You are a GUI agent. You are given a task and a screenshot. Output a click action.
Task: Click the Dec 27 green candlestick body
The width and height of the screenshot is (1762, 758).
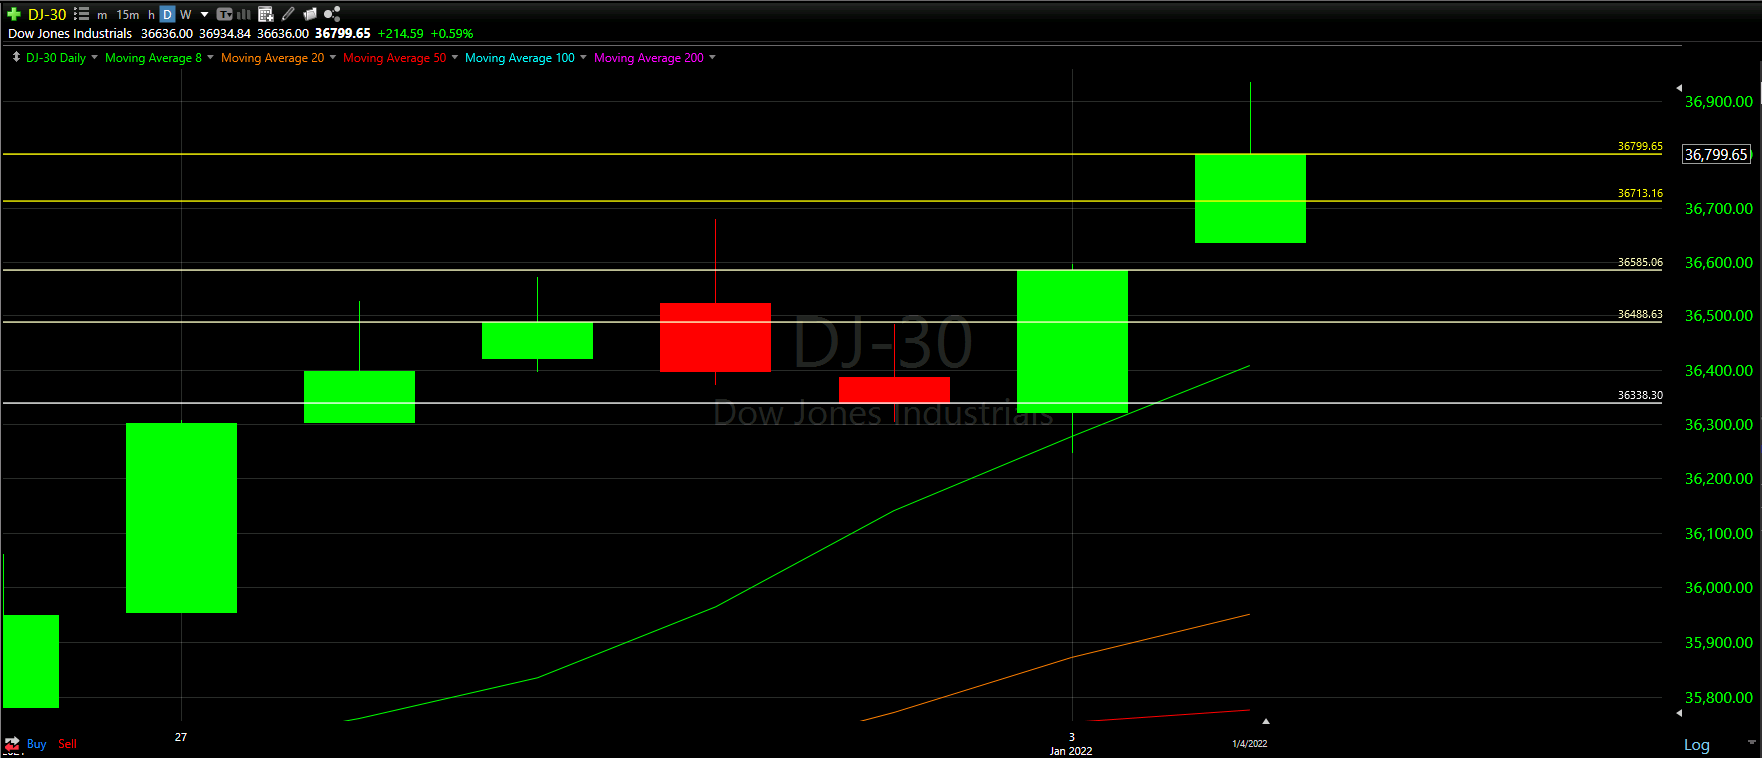click(181, 518)
